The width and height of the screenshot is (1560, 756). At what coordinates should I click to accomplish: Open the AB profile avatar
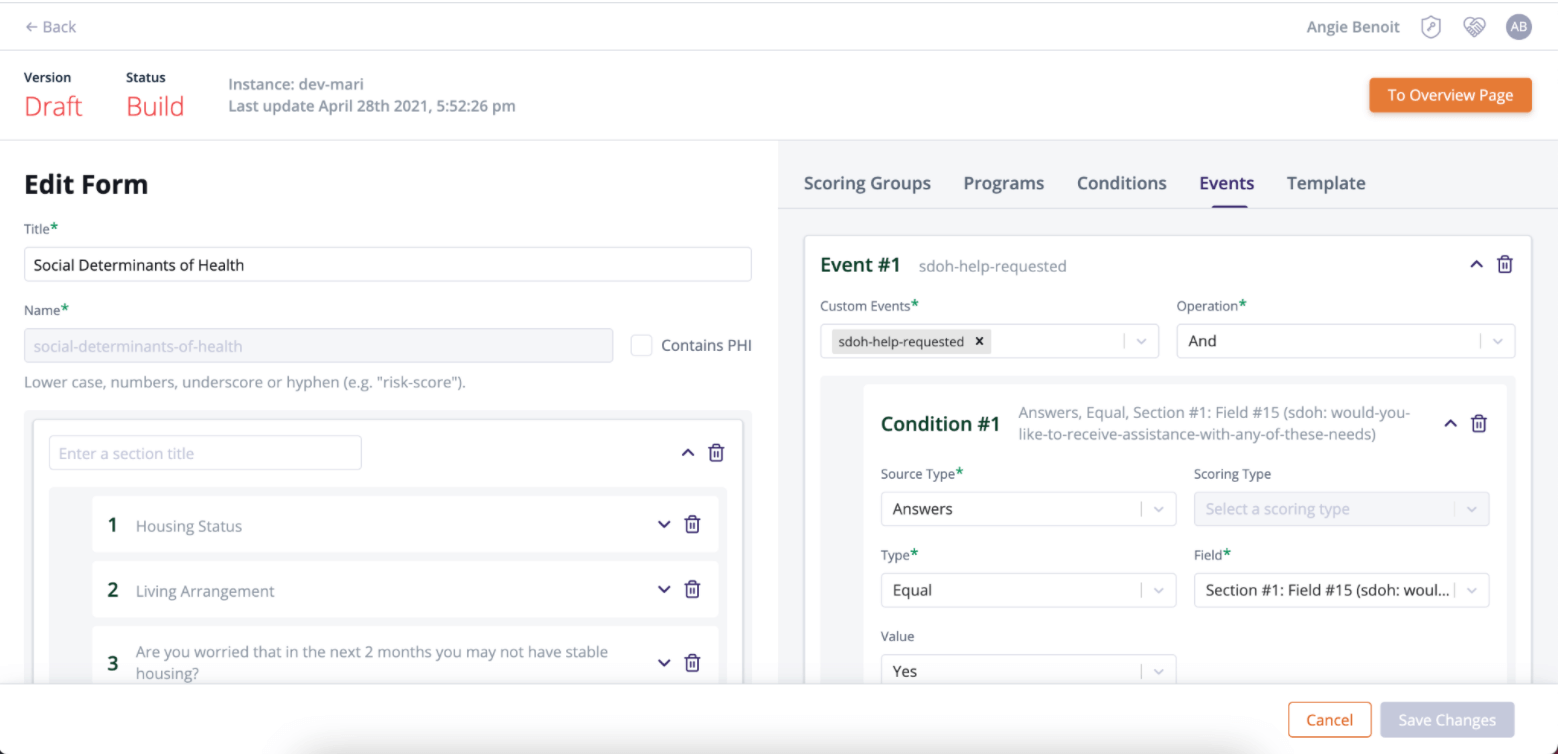pyautogui.click(x=1518, y=27)
